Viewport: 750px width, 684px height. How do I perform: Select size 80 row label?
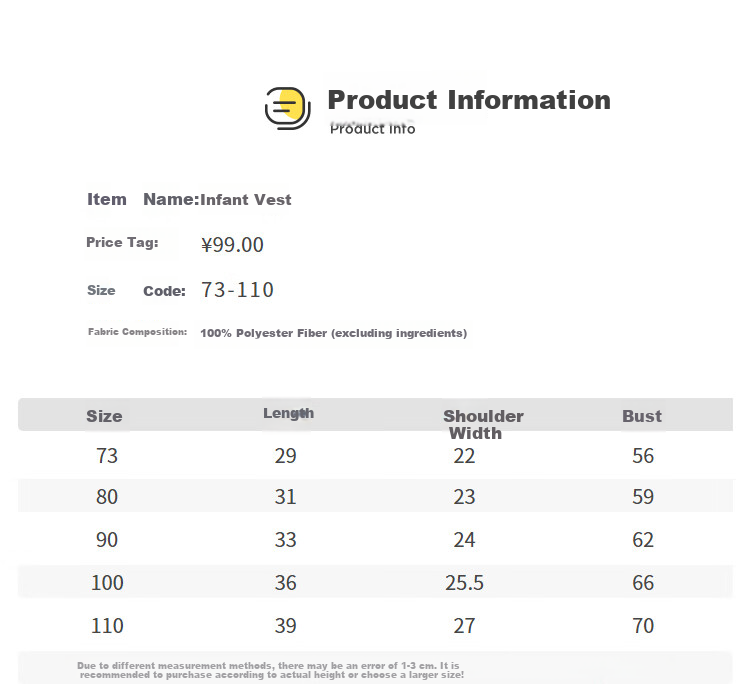(x=107, y=496)
